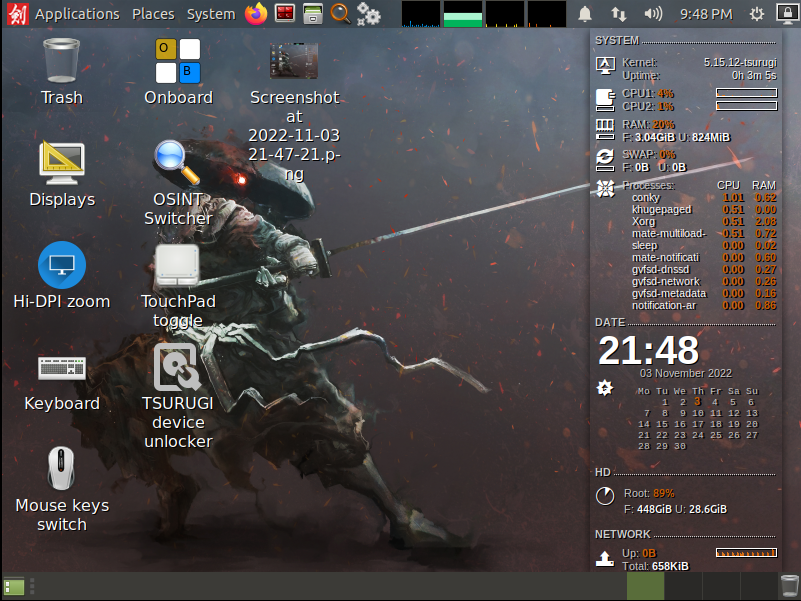Open the Keyboard settings icon
Viewport: 801px width, 601px height.
62,368
